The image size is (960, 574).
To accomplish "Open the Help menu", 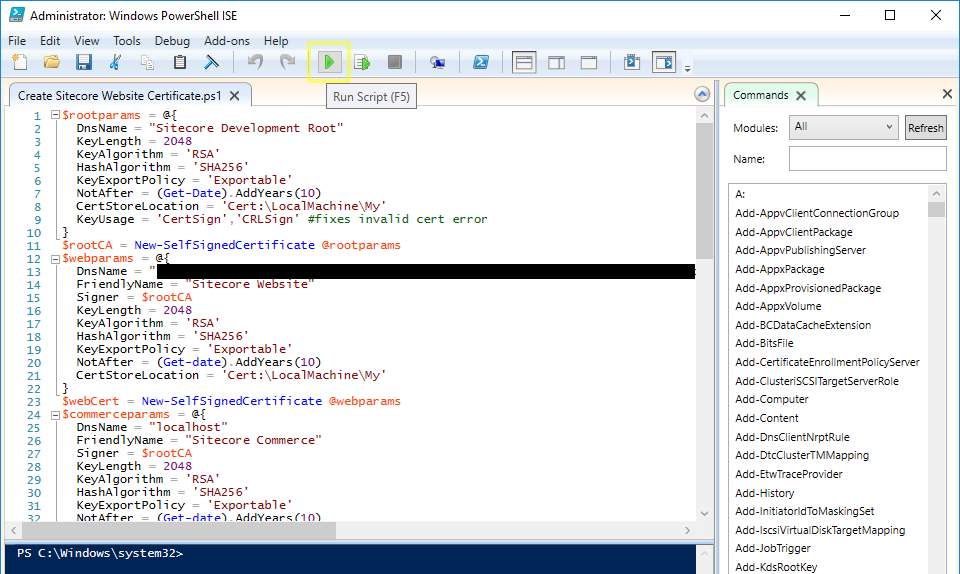I will pyautogui.click(x=276, y=41).
